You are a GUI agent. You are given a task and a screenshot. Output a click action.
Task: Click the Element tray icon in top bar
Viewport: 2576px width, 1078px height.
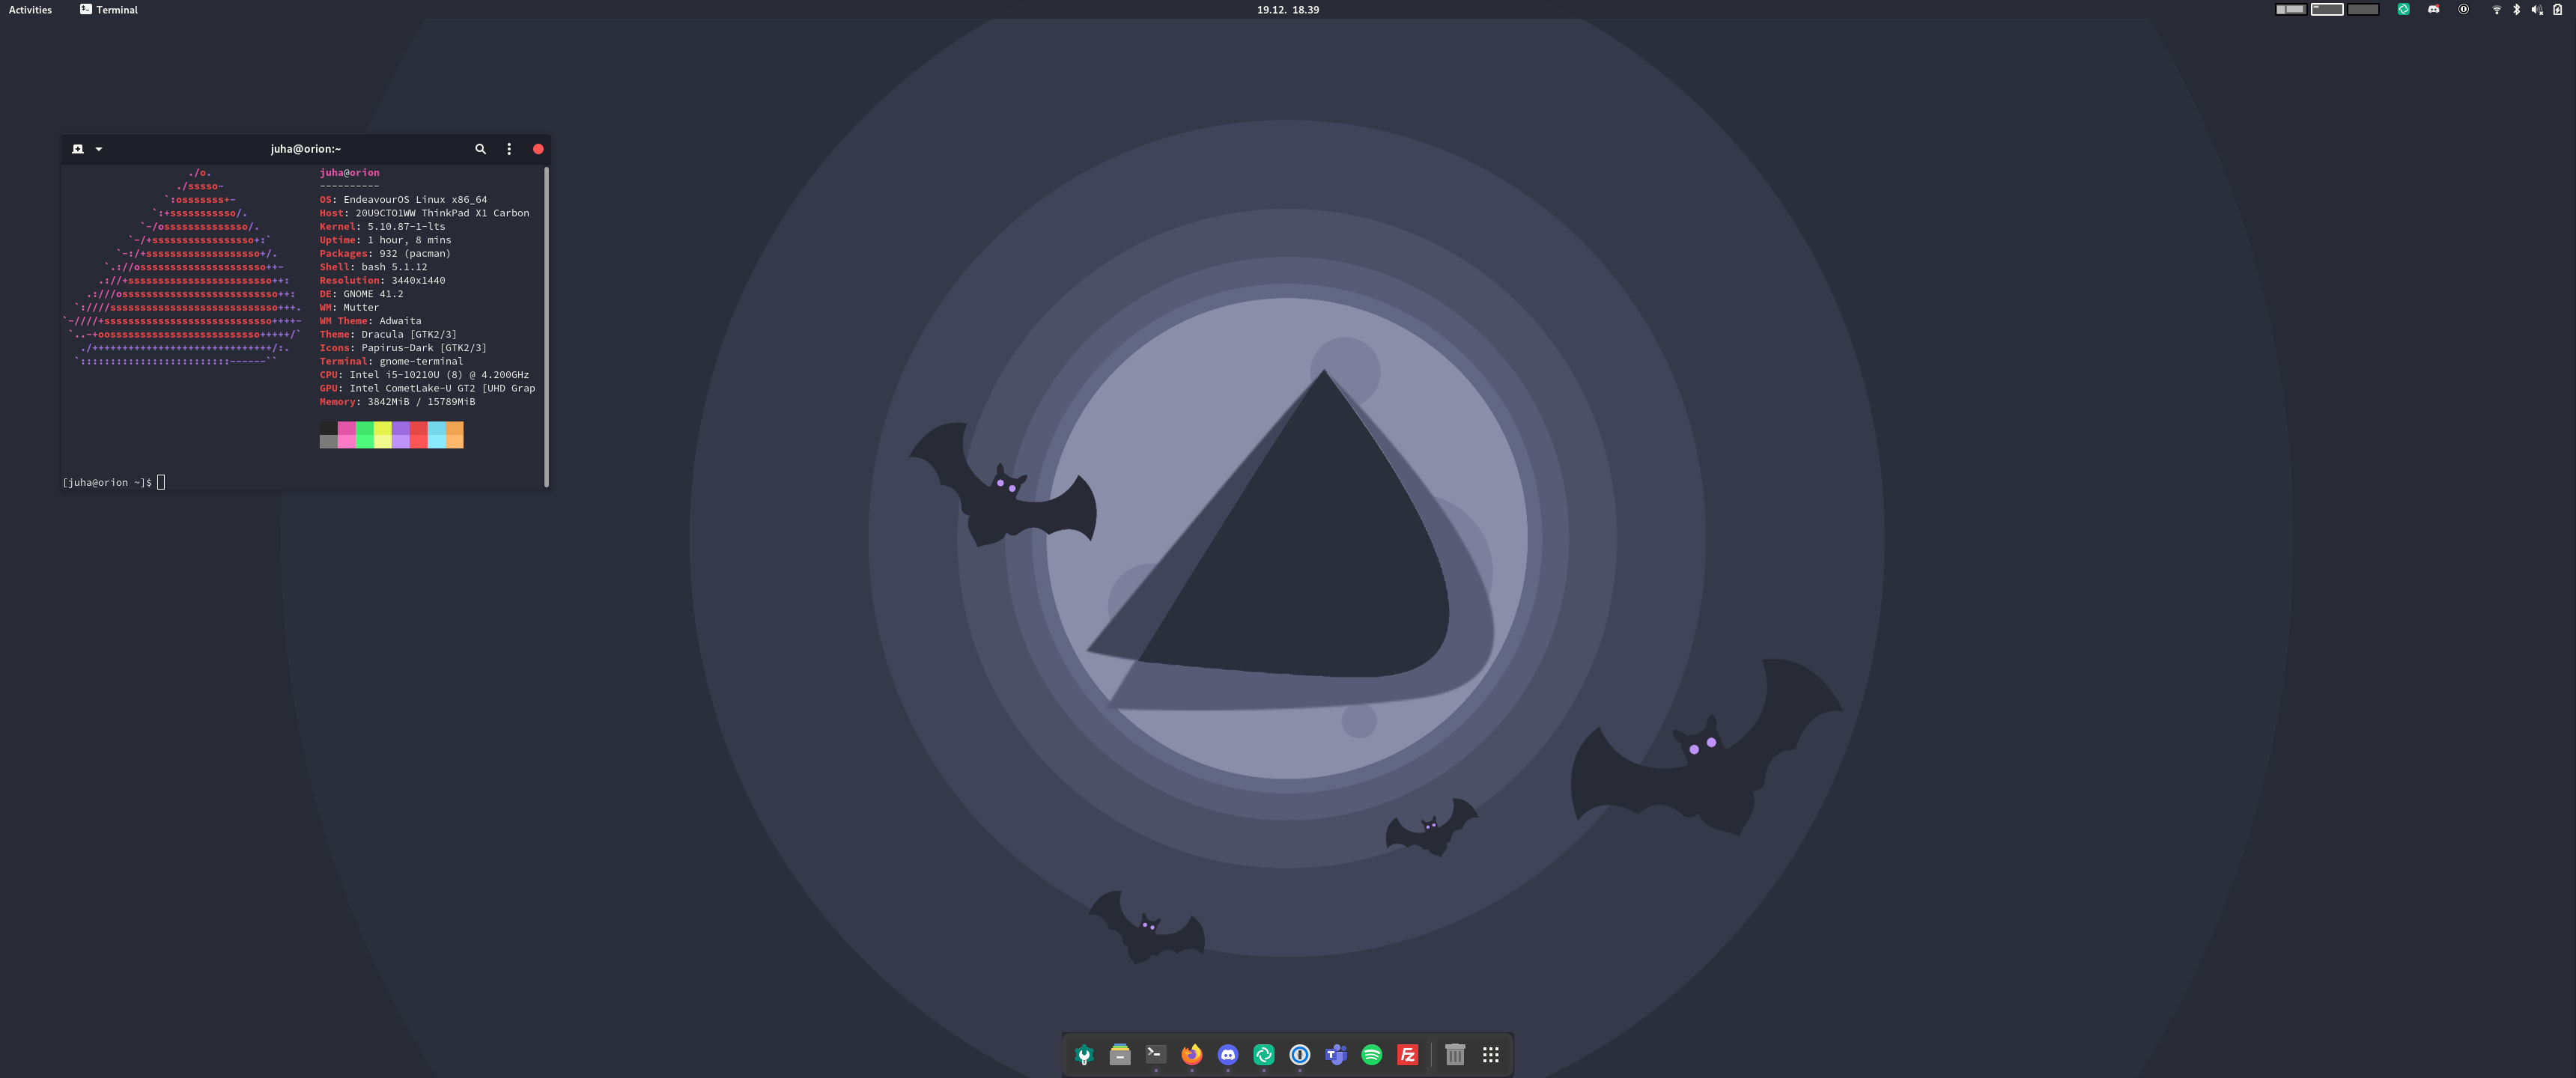click(2404, 9)
